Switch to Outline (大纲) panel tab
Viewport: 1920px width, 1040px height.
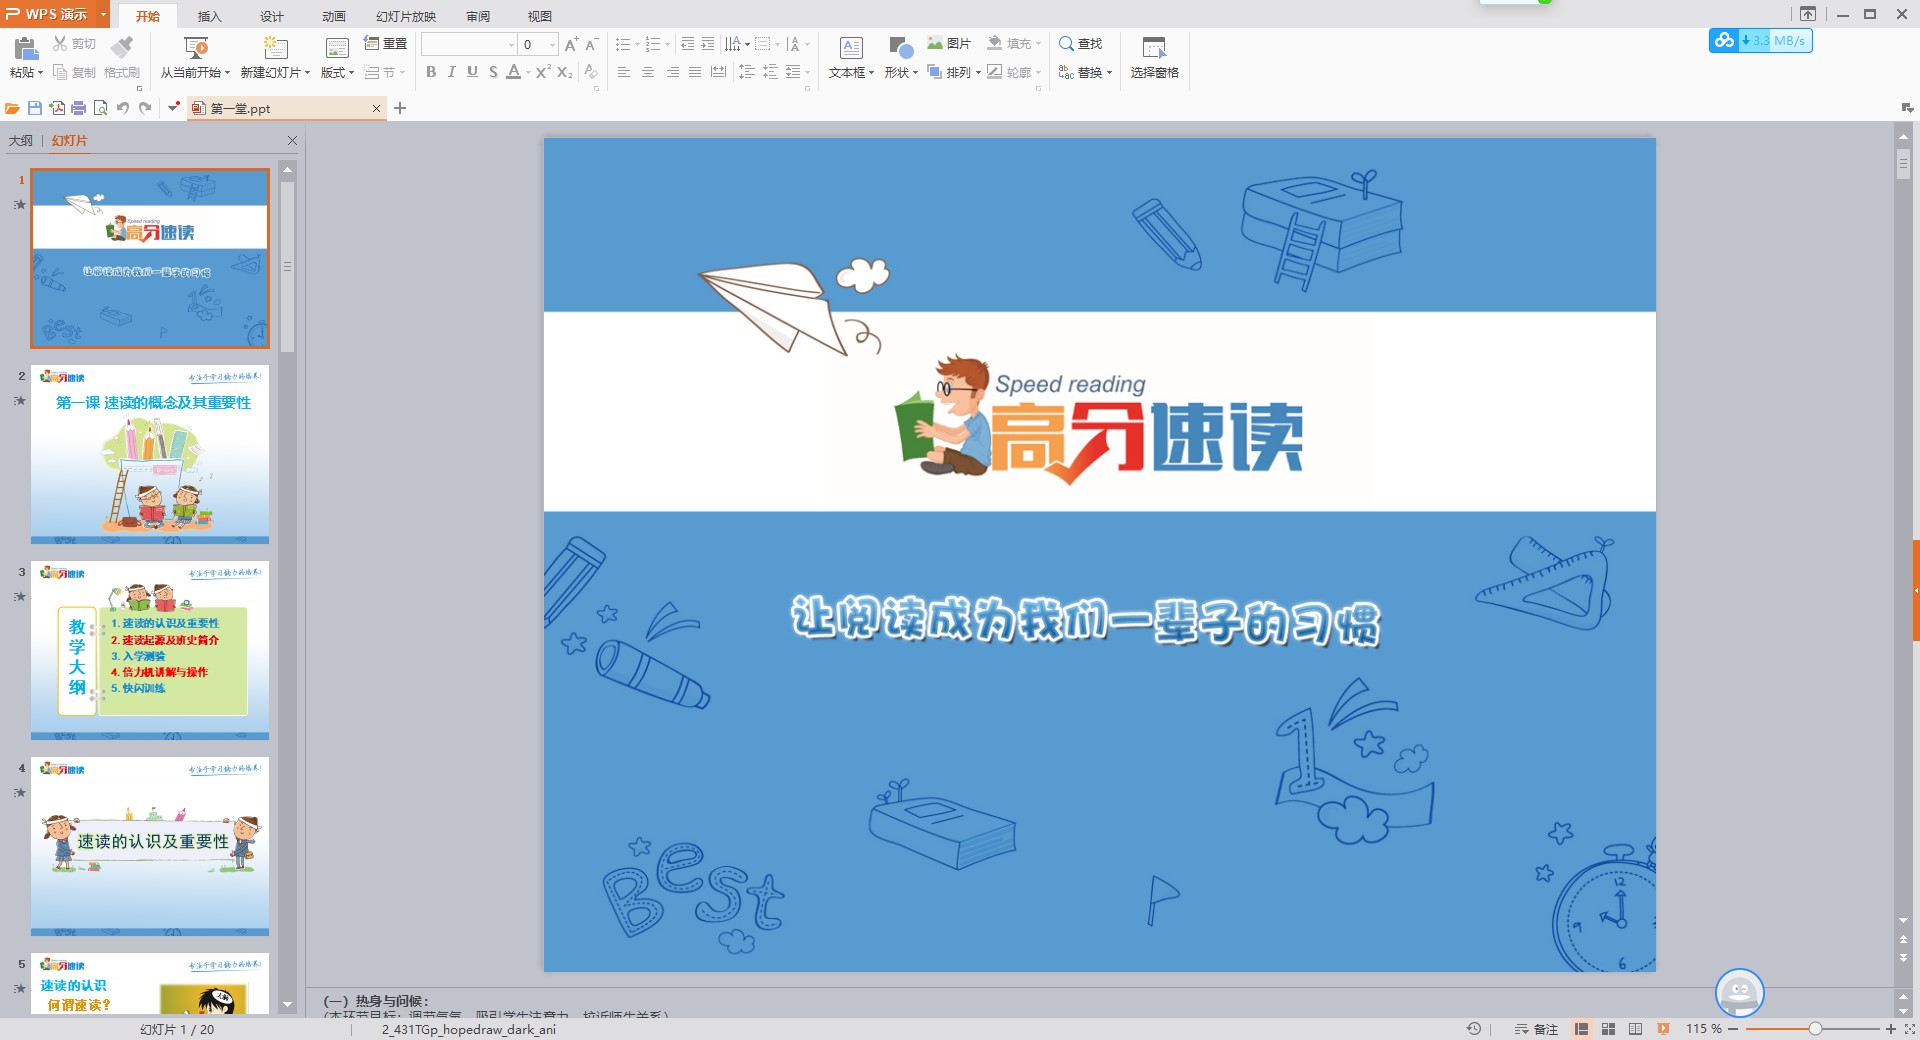pyautogui.click(x=20, y=141)
